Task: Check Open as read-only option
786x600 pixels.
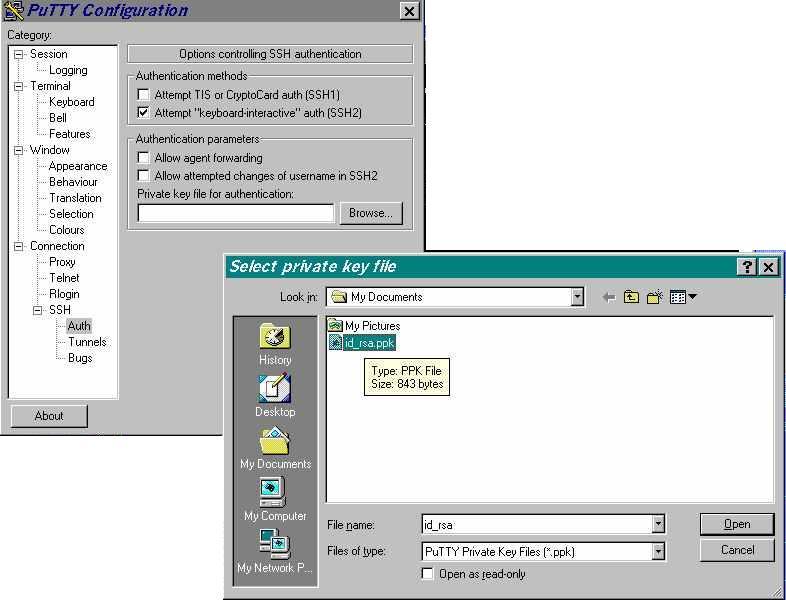Action: [428, 574]
